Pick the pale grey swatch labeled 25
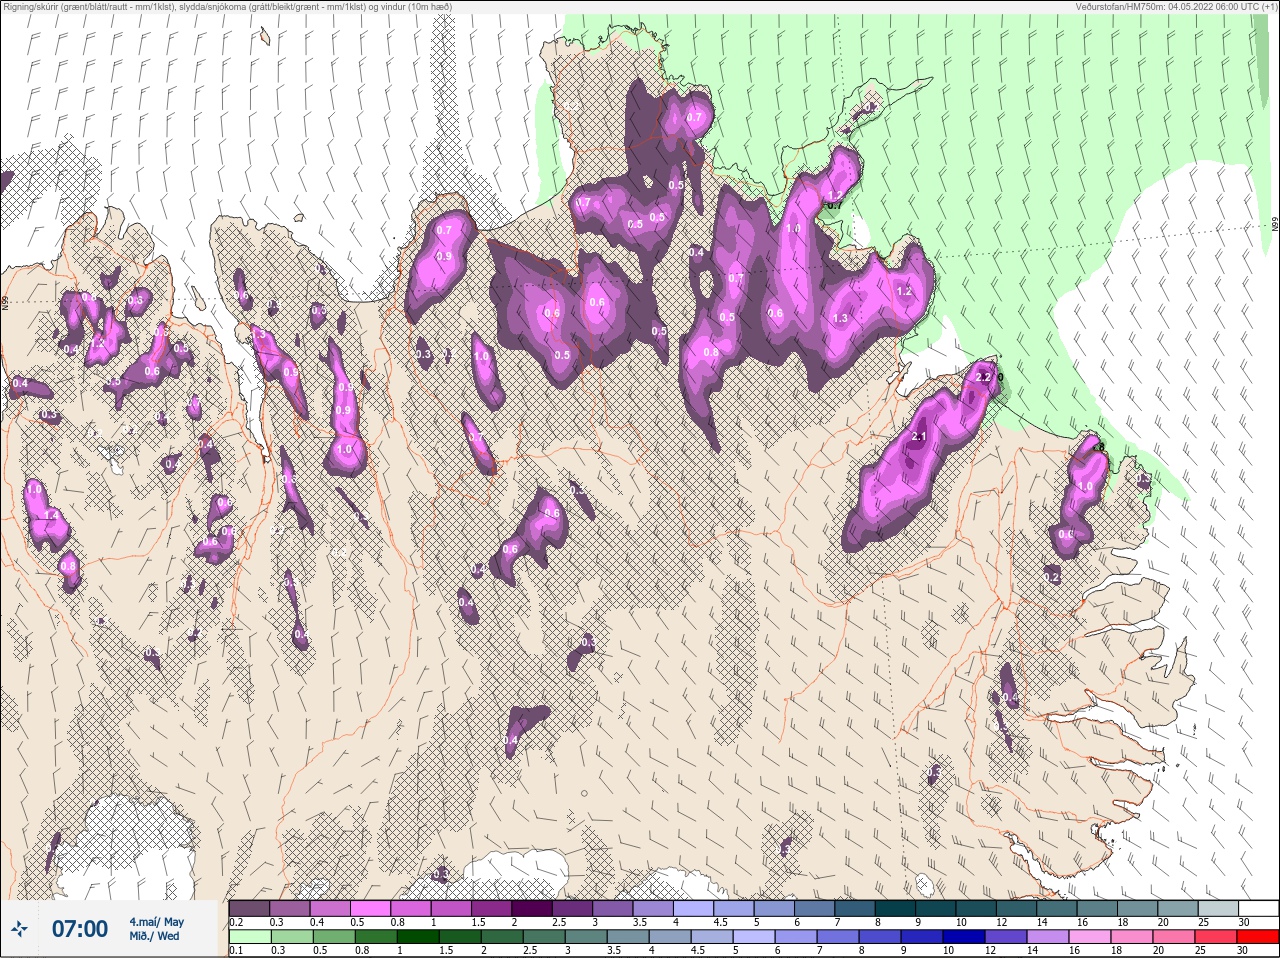This screenshot has height=958, width=1280. click(1218, 908)
